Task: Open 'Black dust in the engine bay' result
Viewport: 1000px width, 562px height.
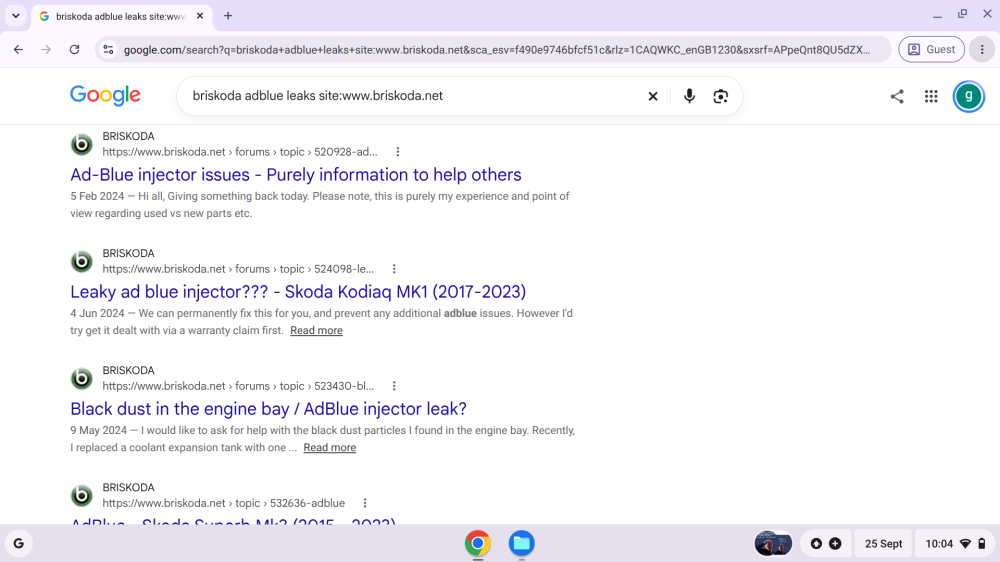Action: tap(268, 409)
